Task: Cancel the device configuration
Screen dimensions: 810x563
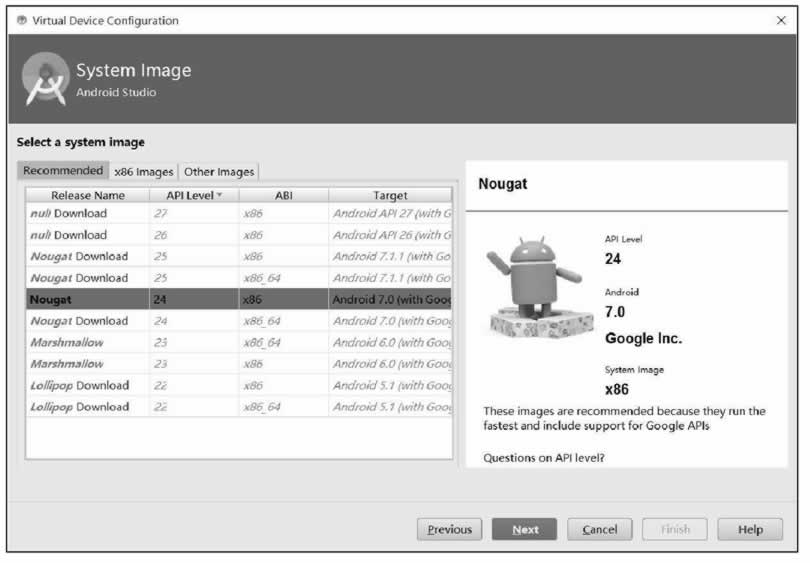Action: point(600,530)
